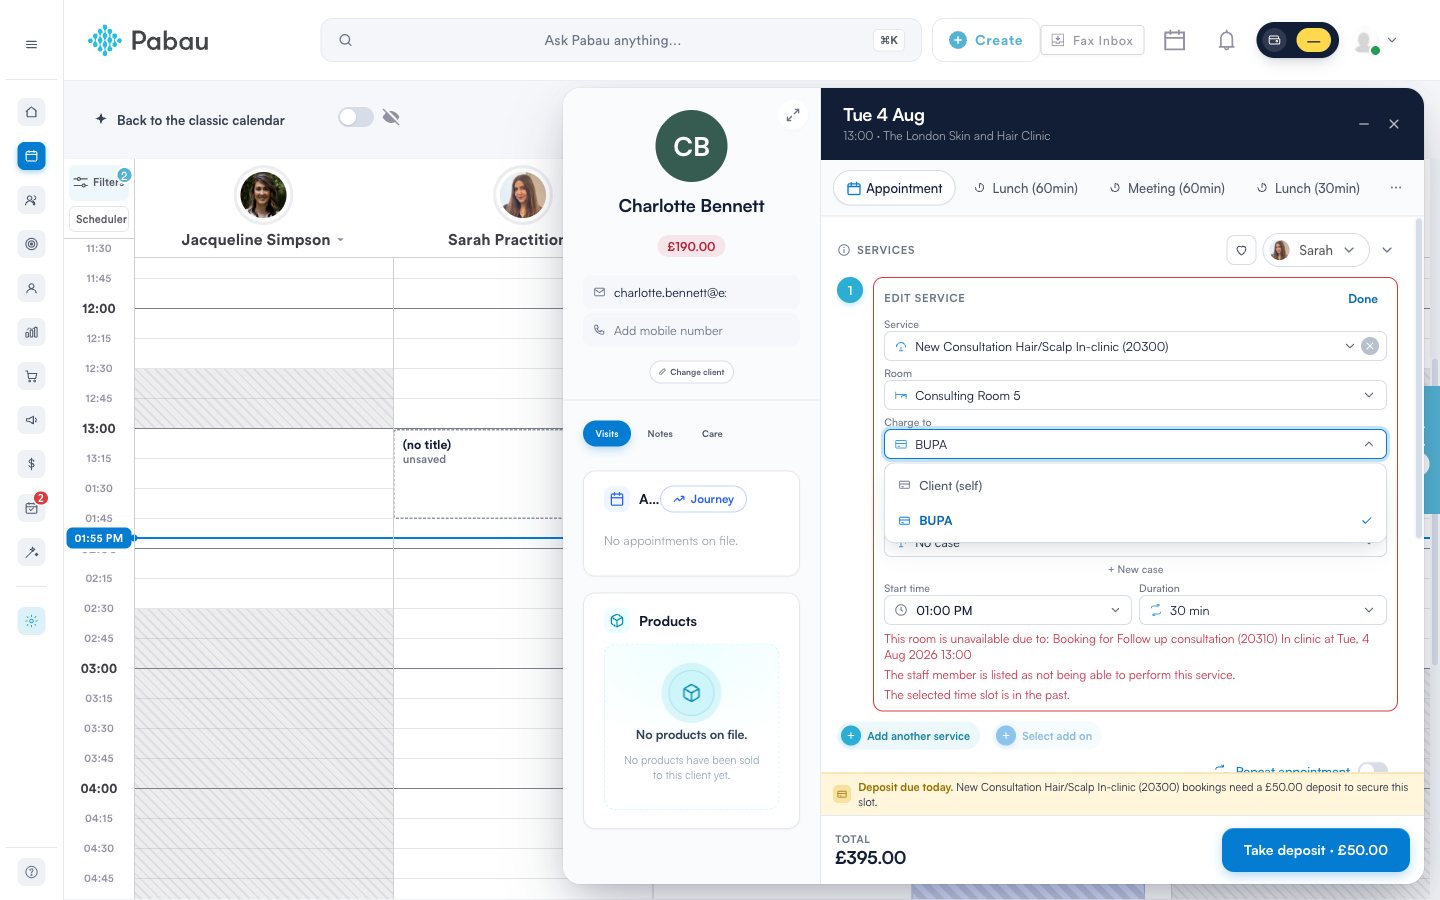
Task: Collapse the Services section chevron
Action: coord(1387,250)
